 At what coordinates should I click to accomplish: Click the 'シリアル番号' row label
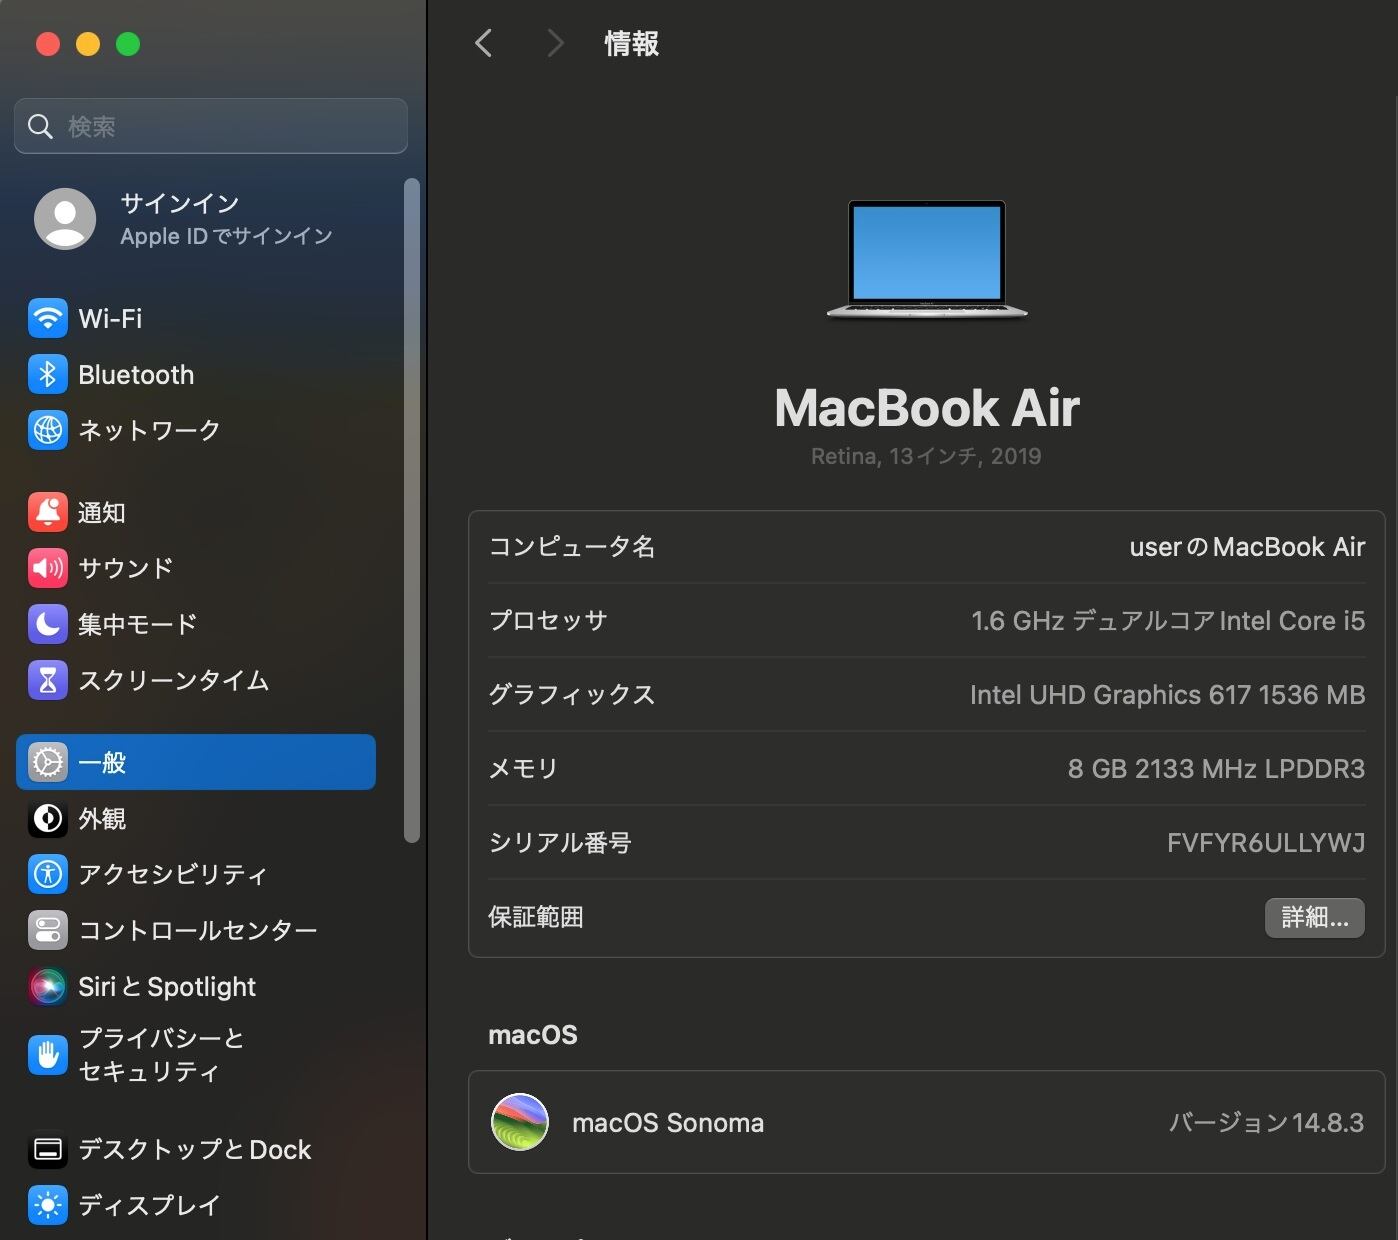560,843
